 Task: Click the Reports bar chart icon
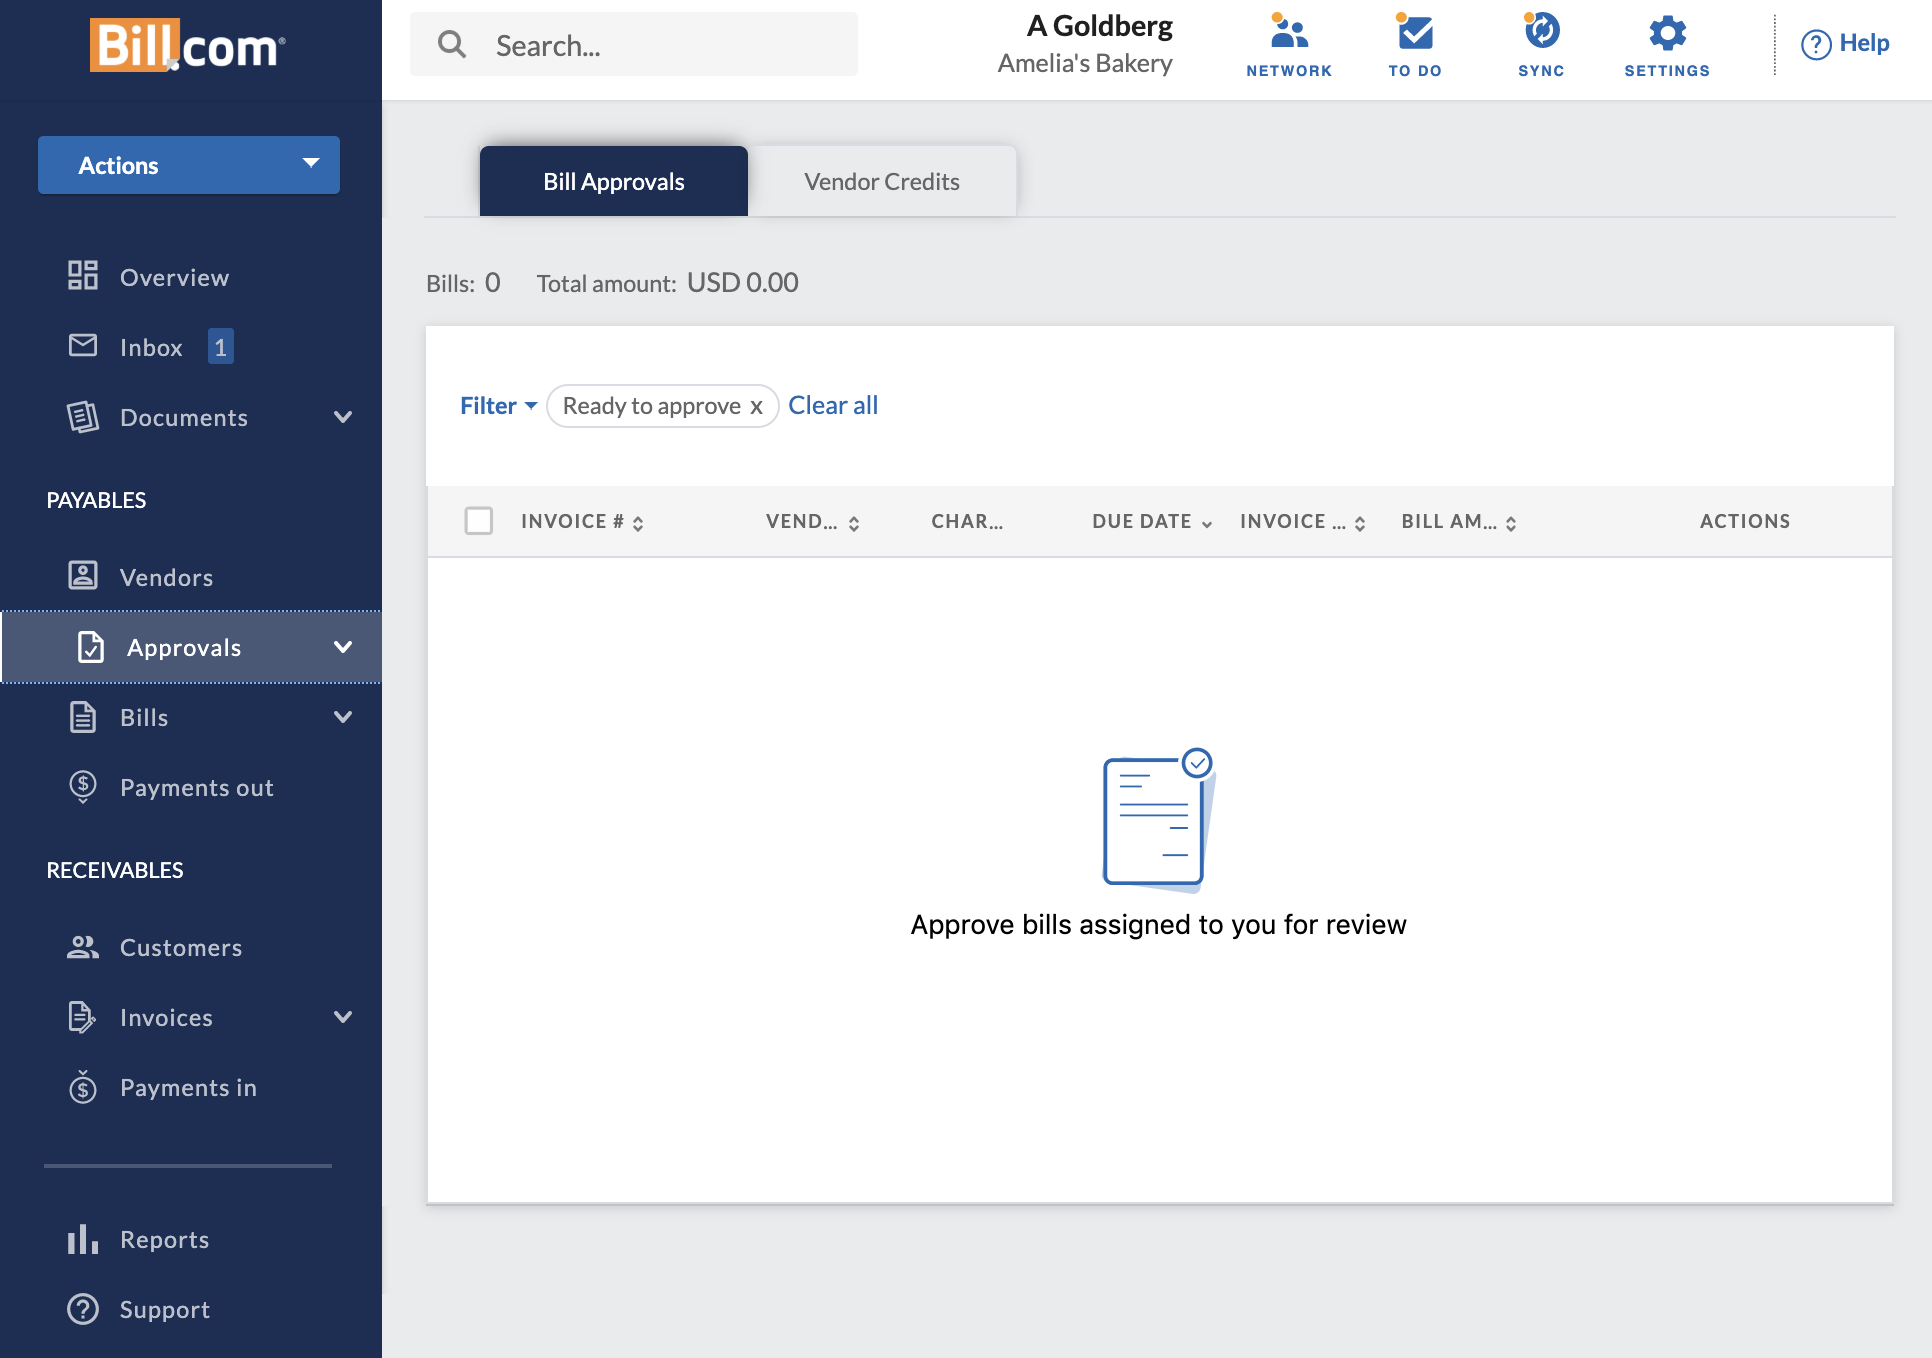(83, 1239)
